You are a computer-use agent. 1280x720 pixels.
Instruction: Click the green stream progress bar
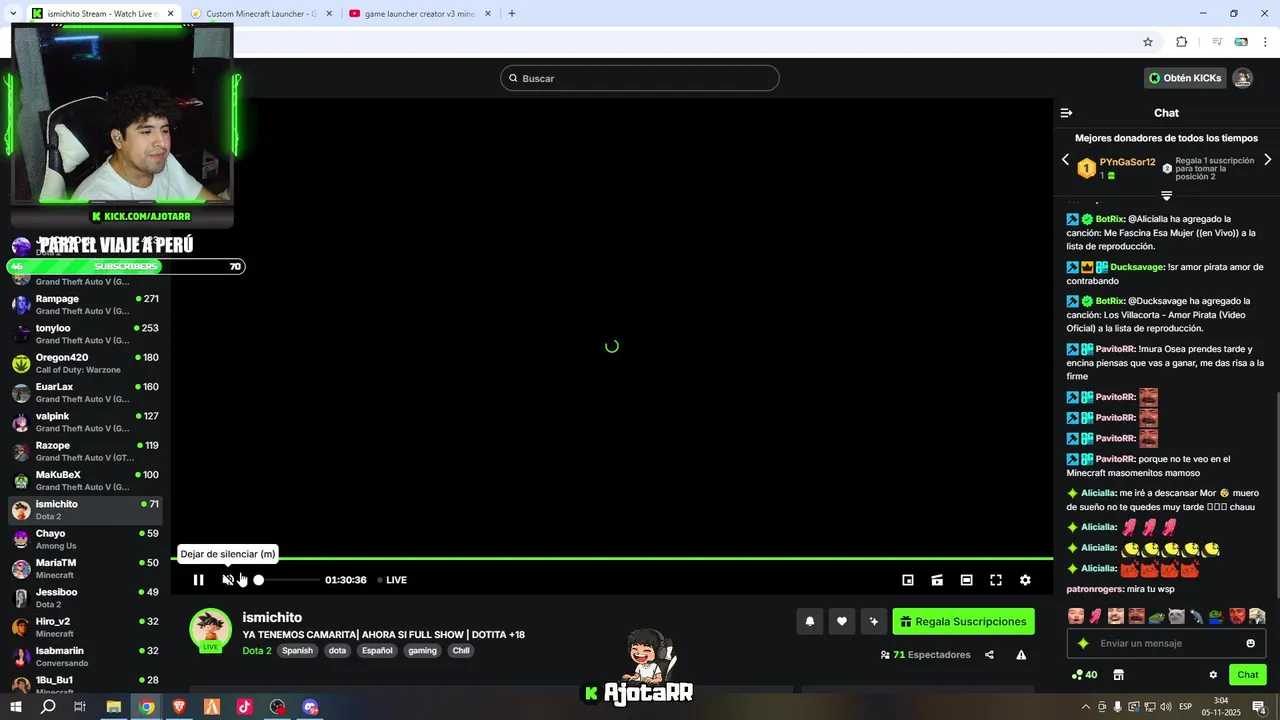point(612,558)
